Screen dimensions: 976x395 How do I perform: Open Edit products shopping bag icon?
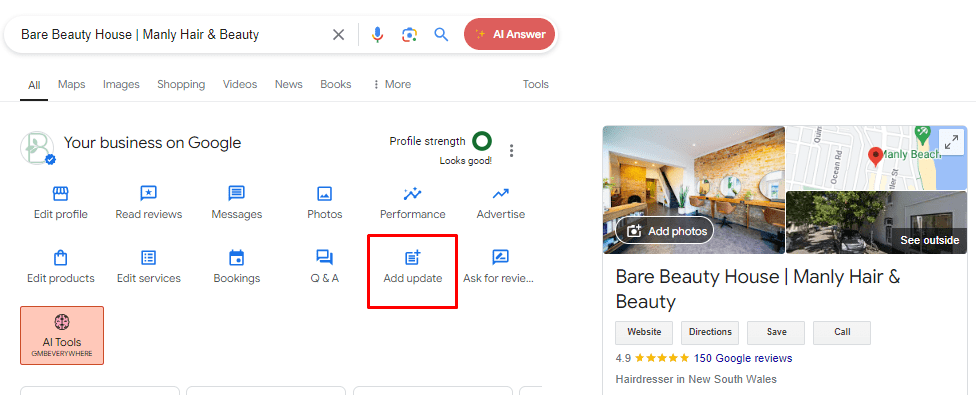coord(61,258)
